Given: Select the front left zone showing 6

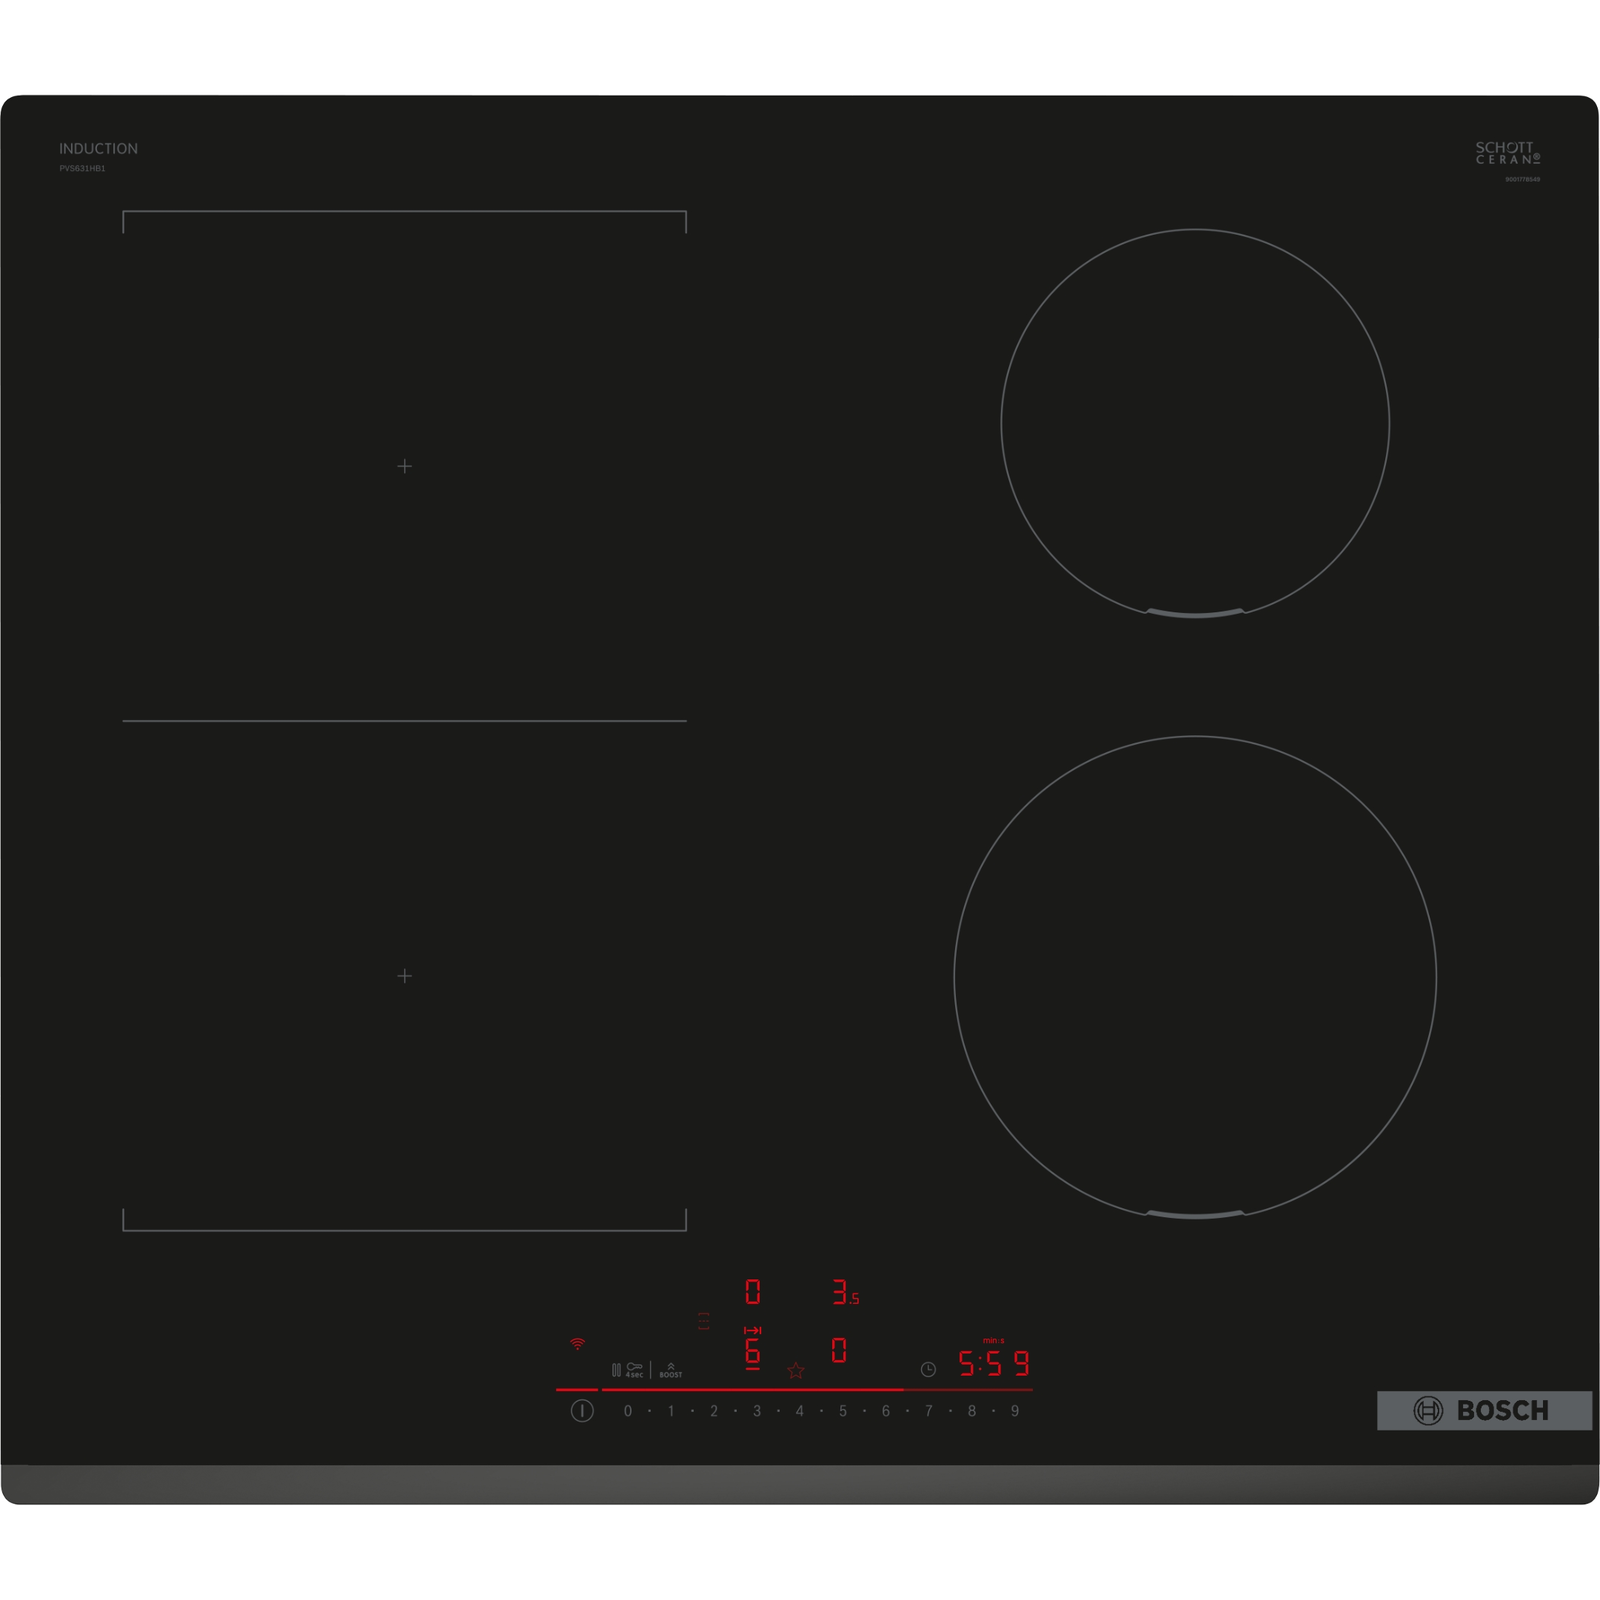Looking at the screenshot, I should click(x=753, y=1352).
